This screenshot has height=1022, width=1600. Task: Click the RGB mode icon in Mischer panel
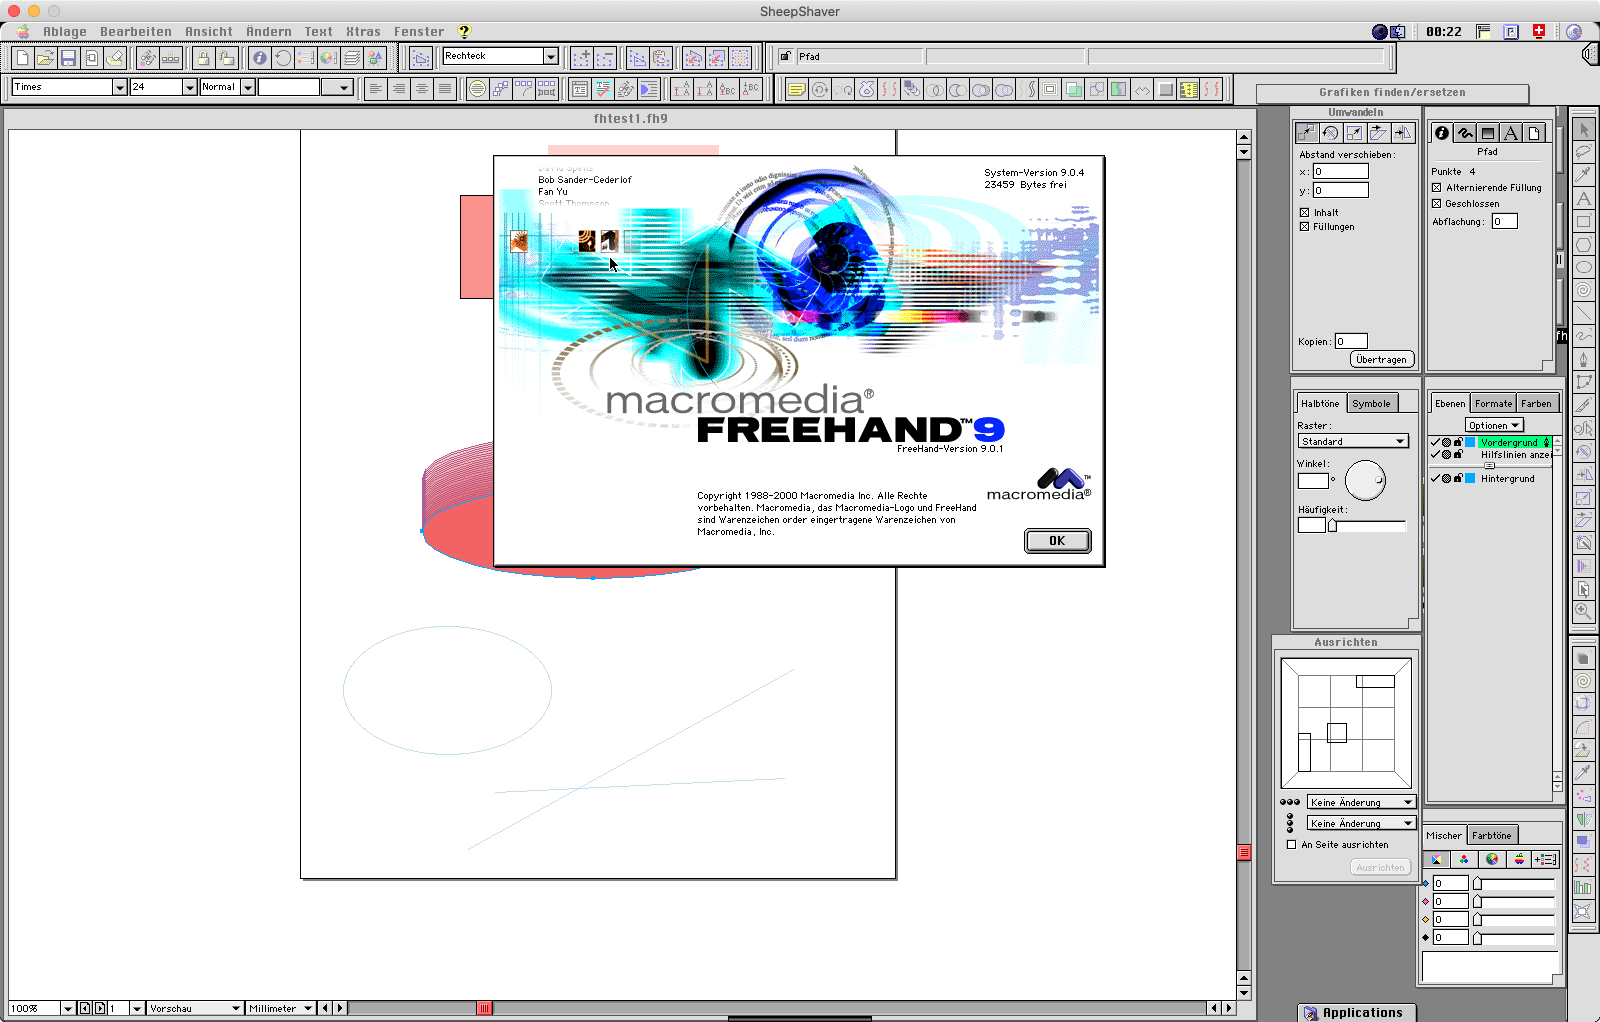click(1464, 859)
